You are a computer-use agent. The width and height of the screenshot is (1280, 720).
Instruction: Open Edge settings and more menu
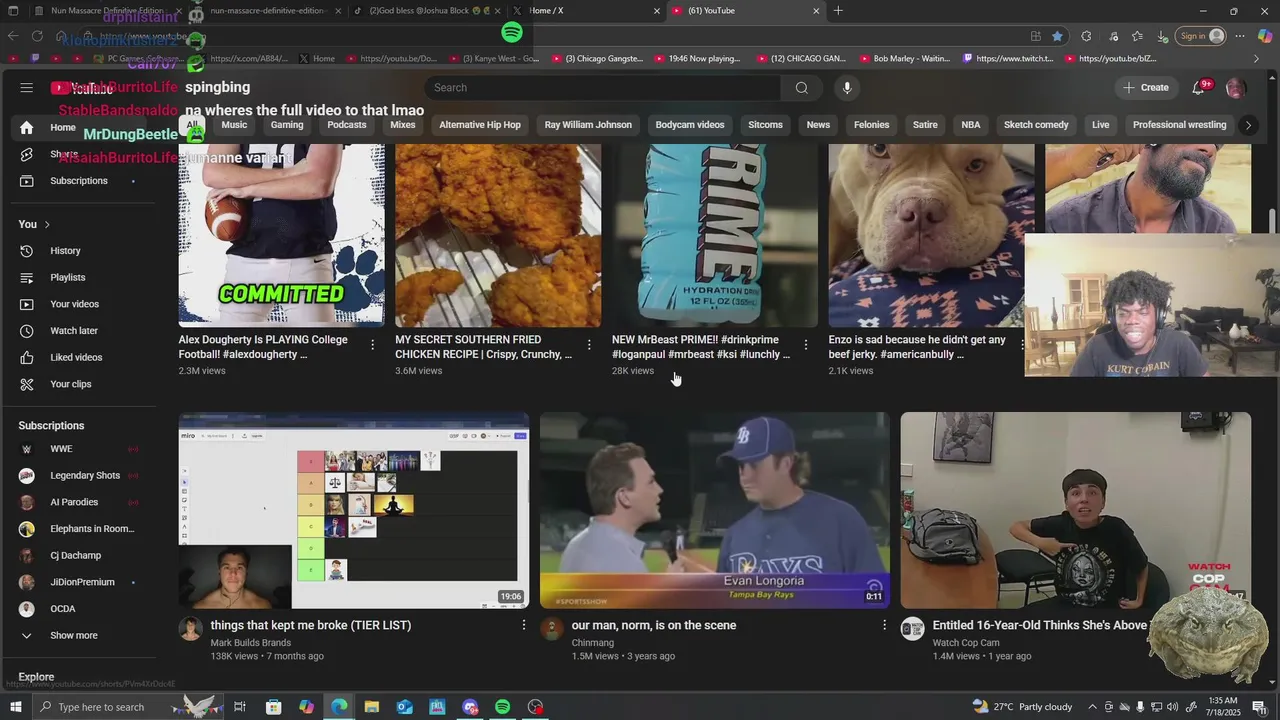pyautogui.click(x=1240, y=36)
